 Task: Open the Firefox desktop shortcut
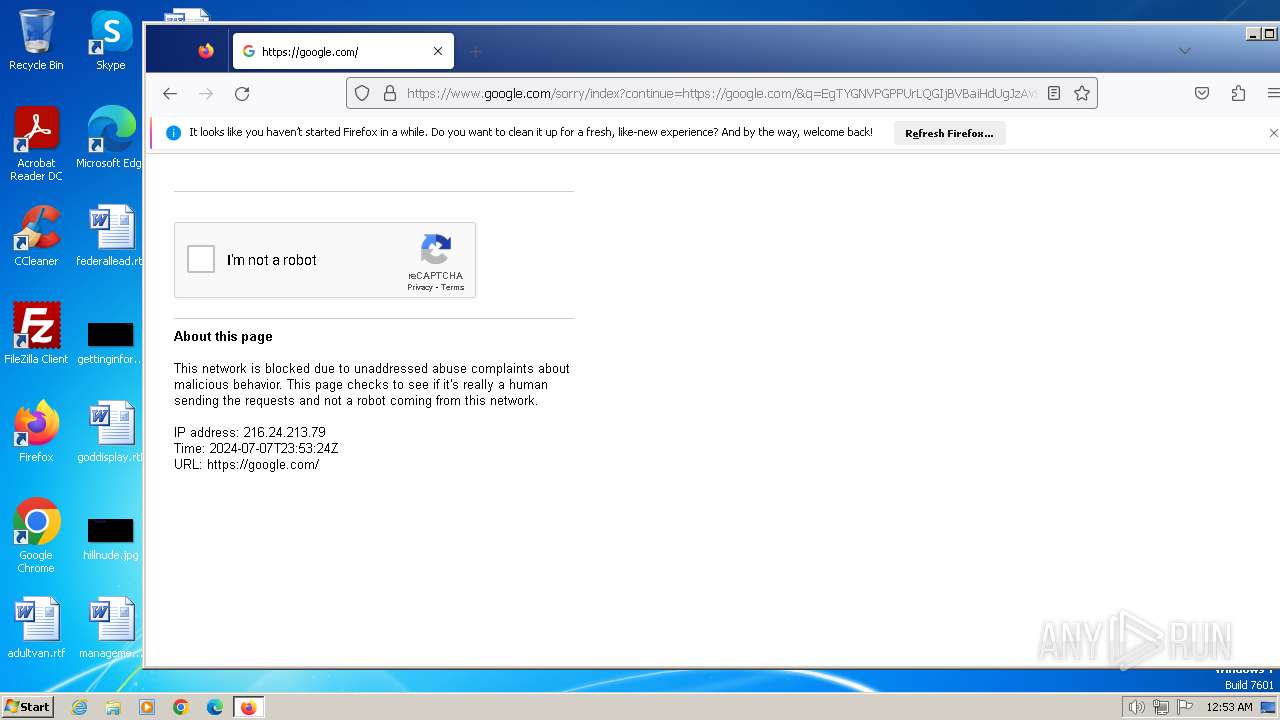pos(36,432)
